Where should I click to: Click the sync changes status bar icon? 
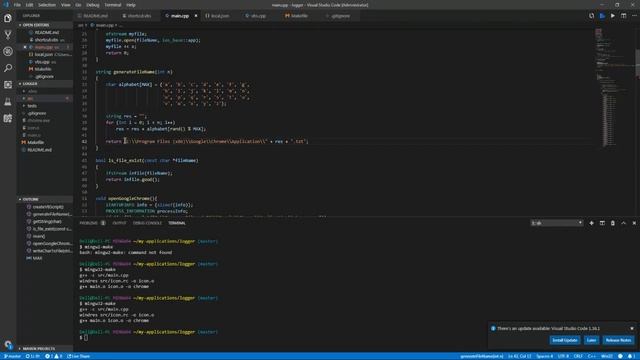click(33, 356)
